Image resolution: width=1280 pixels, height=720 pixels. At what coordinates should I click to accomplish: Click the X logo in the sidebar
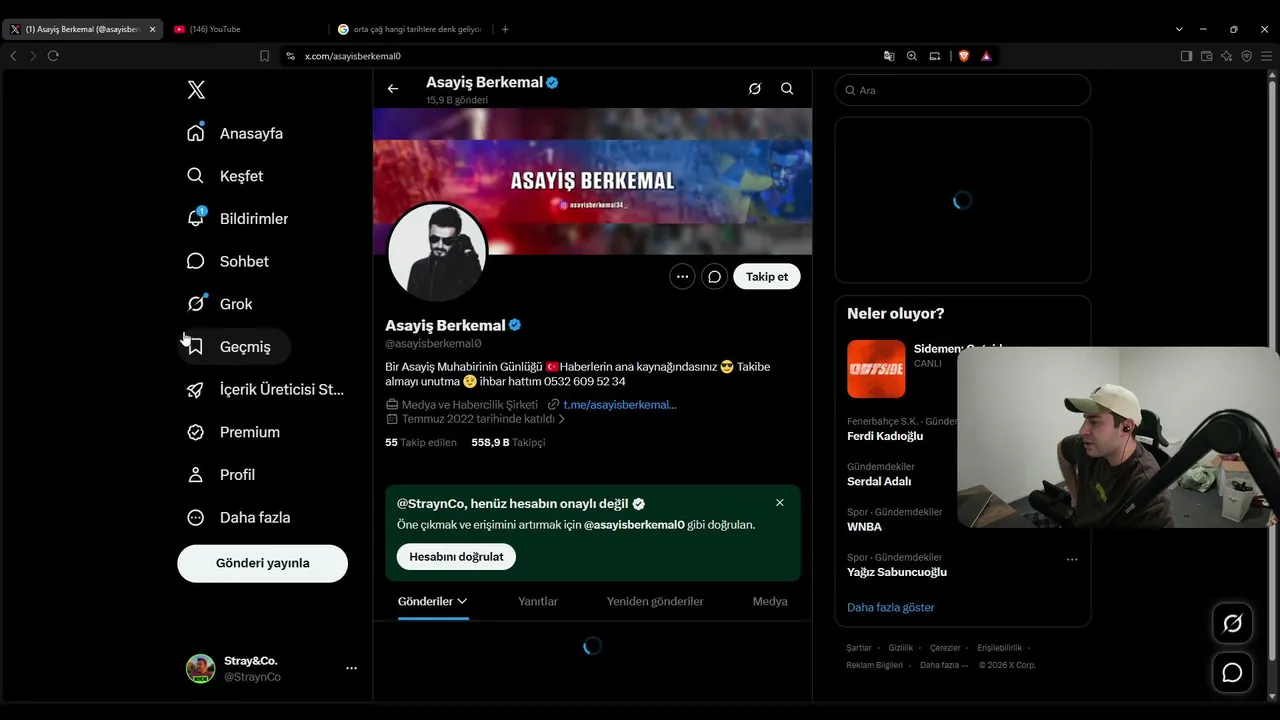point(196,90)
